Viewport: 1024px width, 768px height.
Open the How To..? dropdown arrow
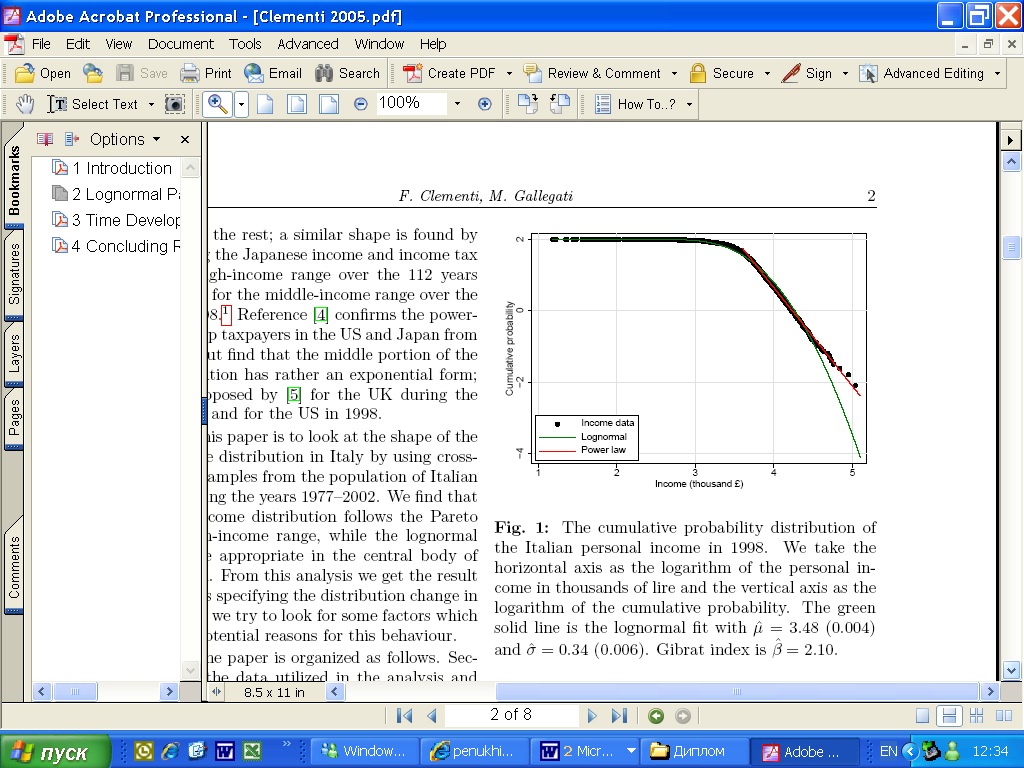point(689,104)
